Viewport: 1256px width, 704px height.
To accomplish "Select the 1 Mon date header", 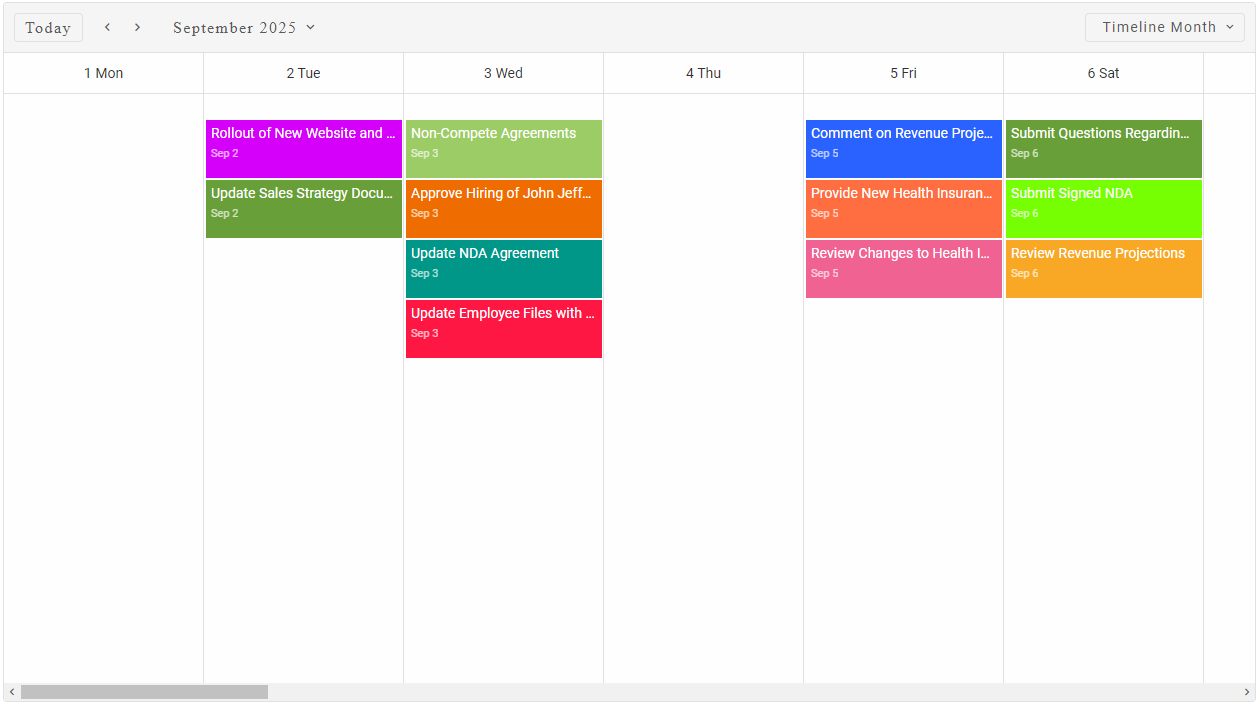I will (104, 73).
